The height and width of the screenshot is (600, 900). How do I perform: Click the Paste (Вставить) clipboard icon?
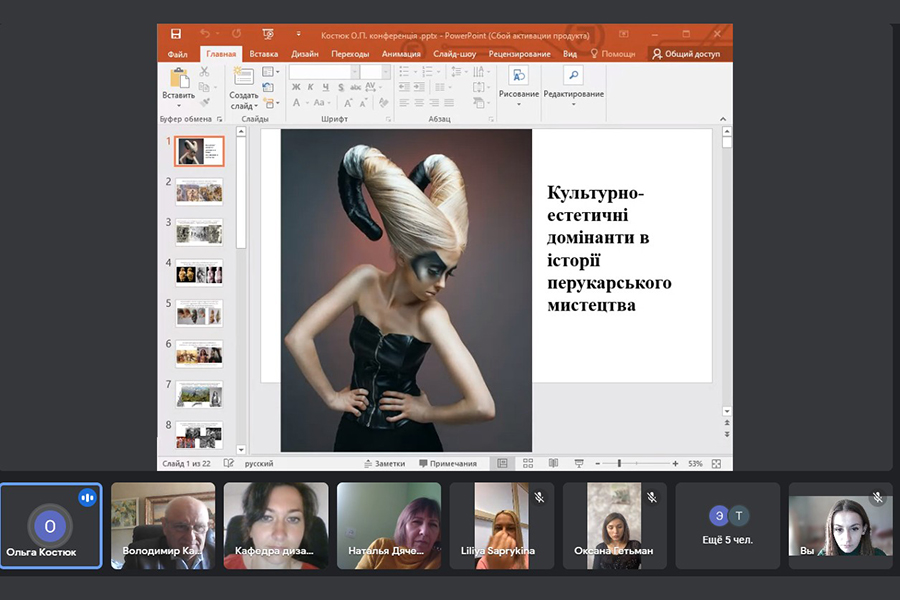tap(179, 79)
